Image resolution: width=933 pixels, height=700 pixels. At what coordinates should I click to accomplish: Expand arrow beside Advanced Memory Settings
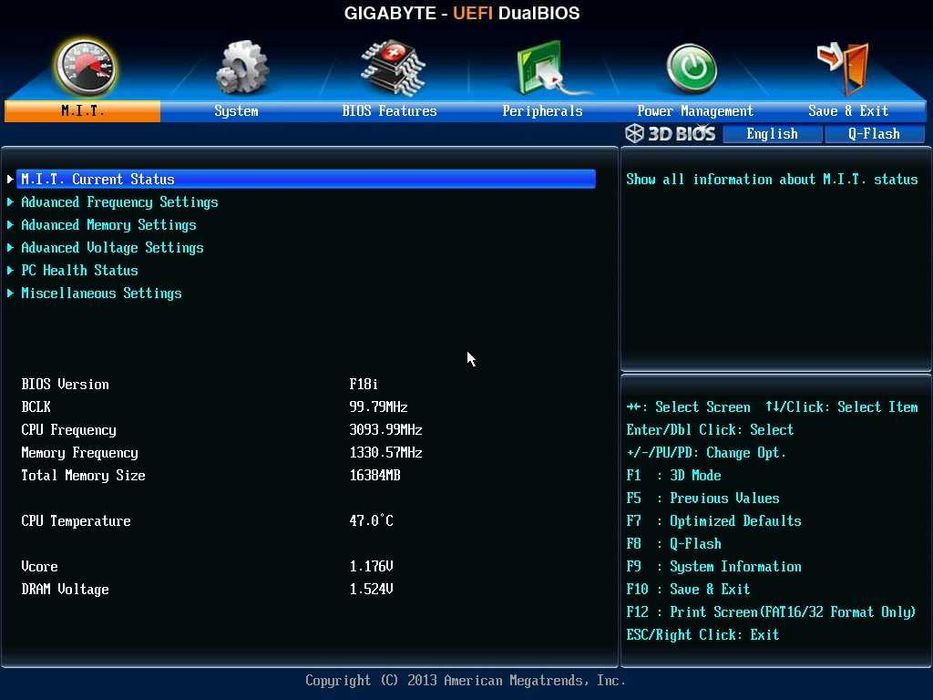10,225
